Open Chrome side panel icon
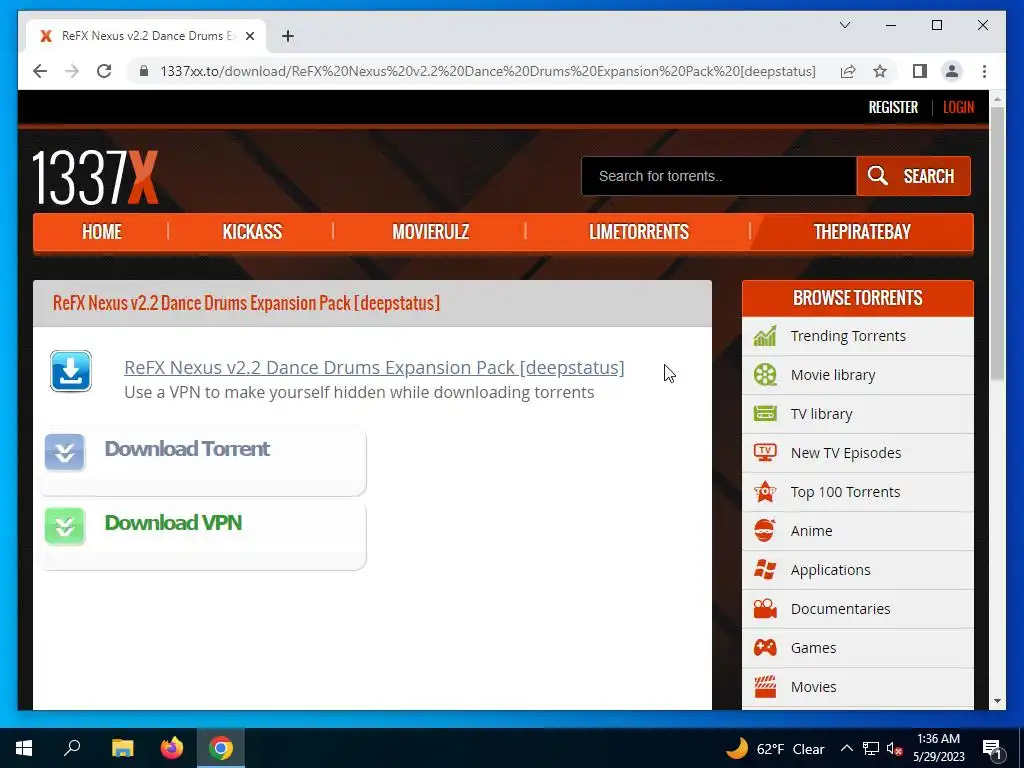Viewport: 1024px width, 768px height. [x=920, y=71]
